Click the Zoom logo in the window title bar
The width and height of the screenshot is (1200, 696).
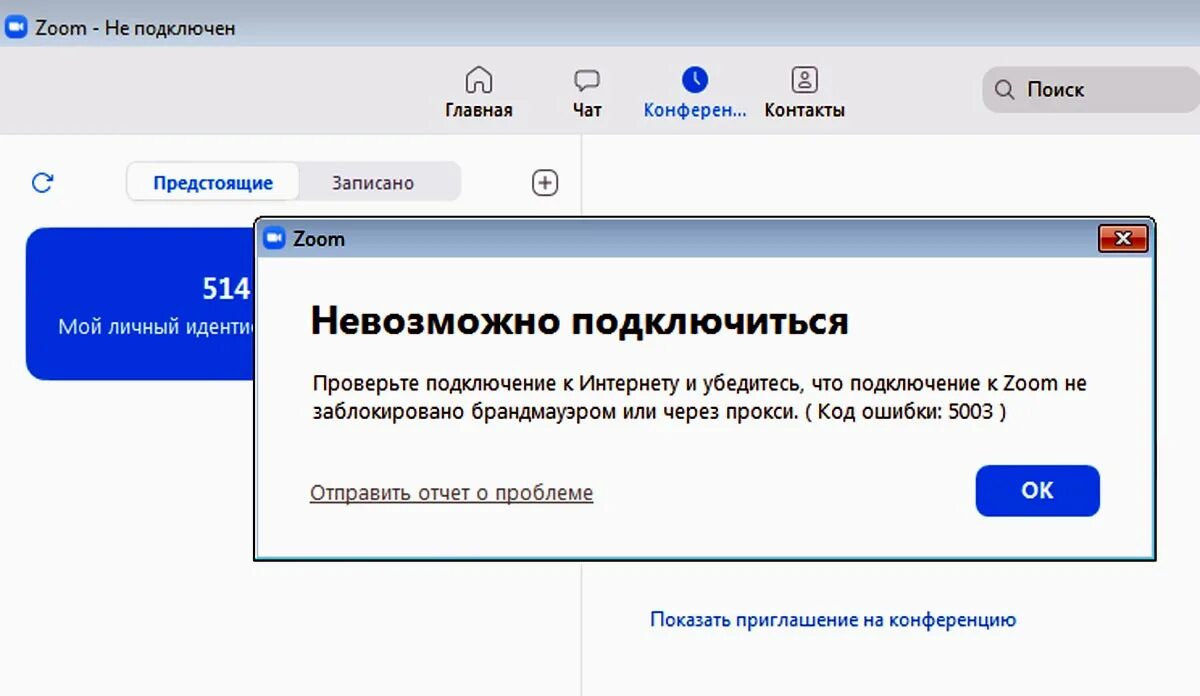click(14, 27)
